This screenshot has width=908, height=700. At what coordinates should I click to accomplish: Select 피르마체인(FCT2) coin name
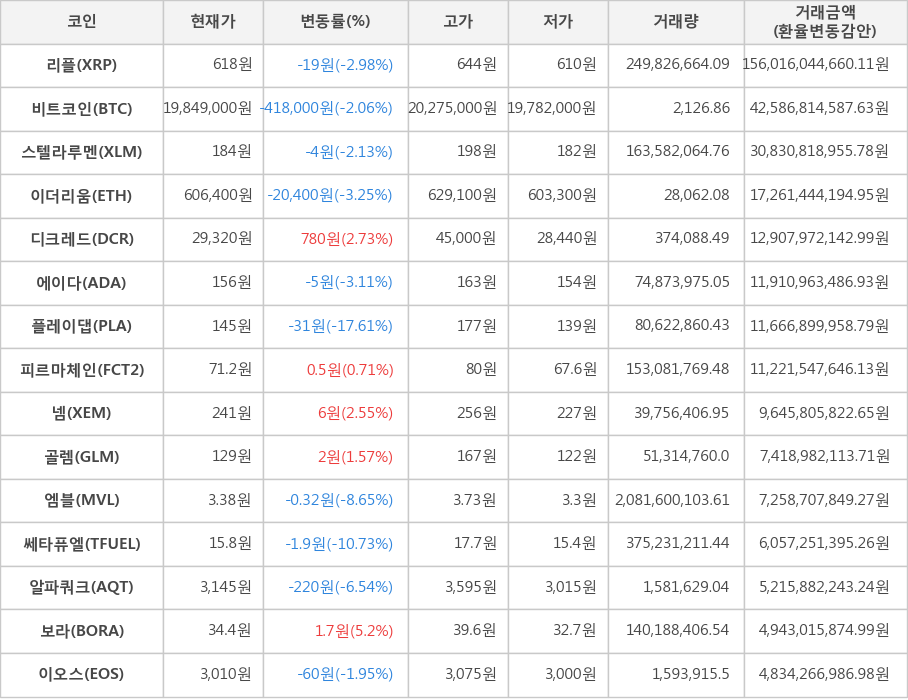click(82, 370)
